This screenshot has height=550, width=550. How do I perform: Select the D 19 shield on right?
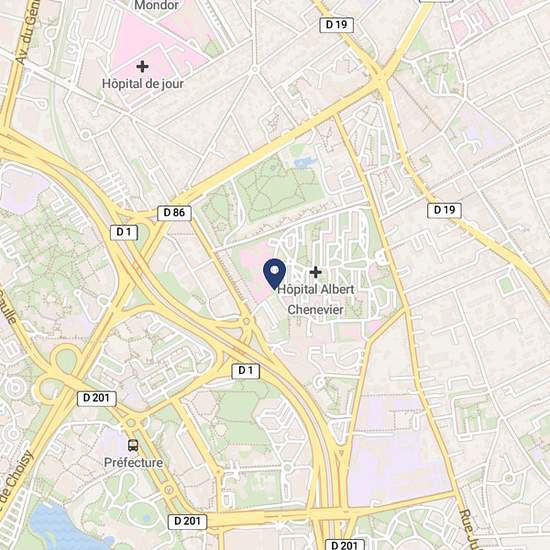tap(444, 210)
